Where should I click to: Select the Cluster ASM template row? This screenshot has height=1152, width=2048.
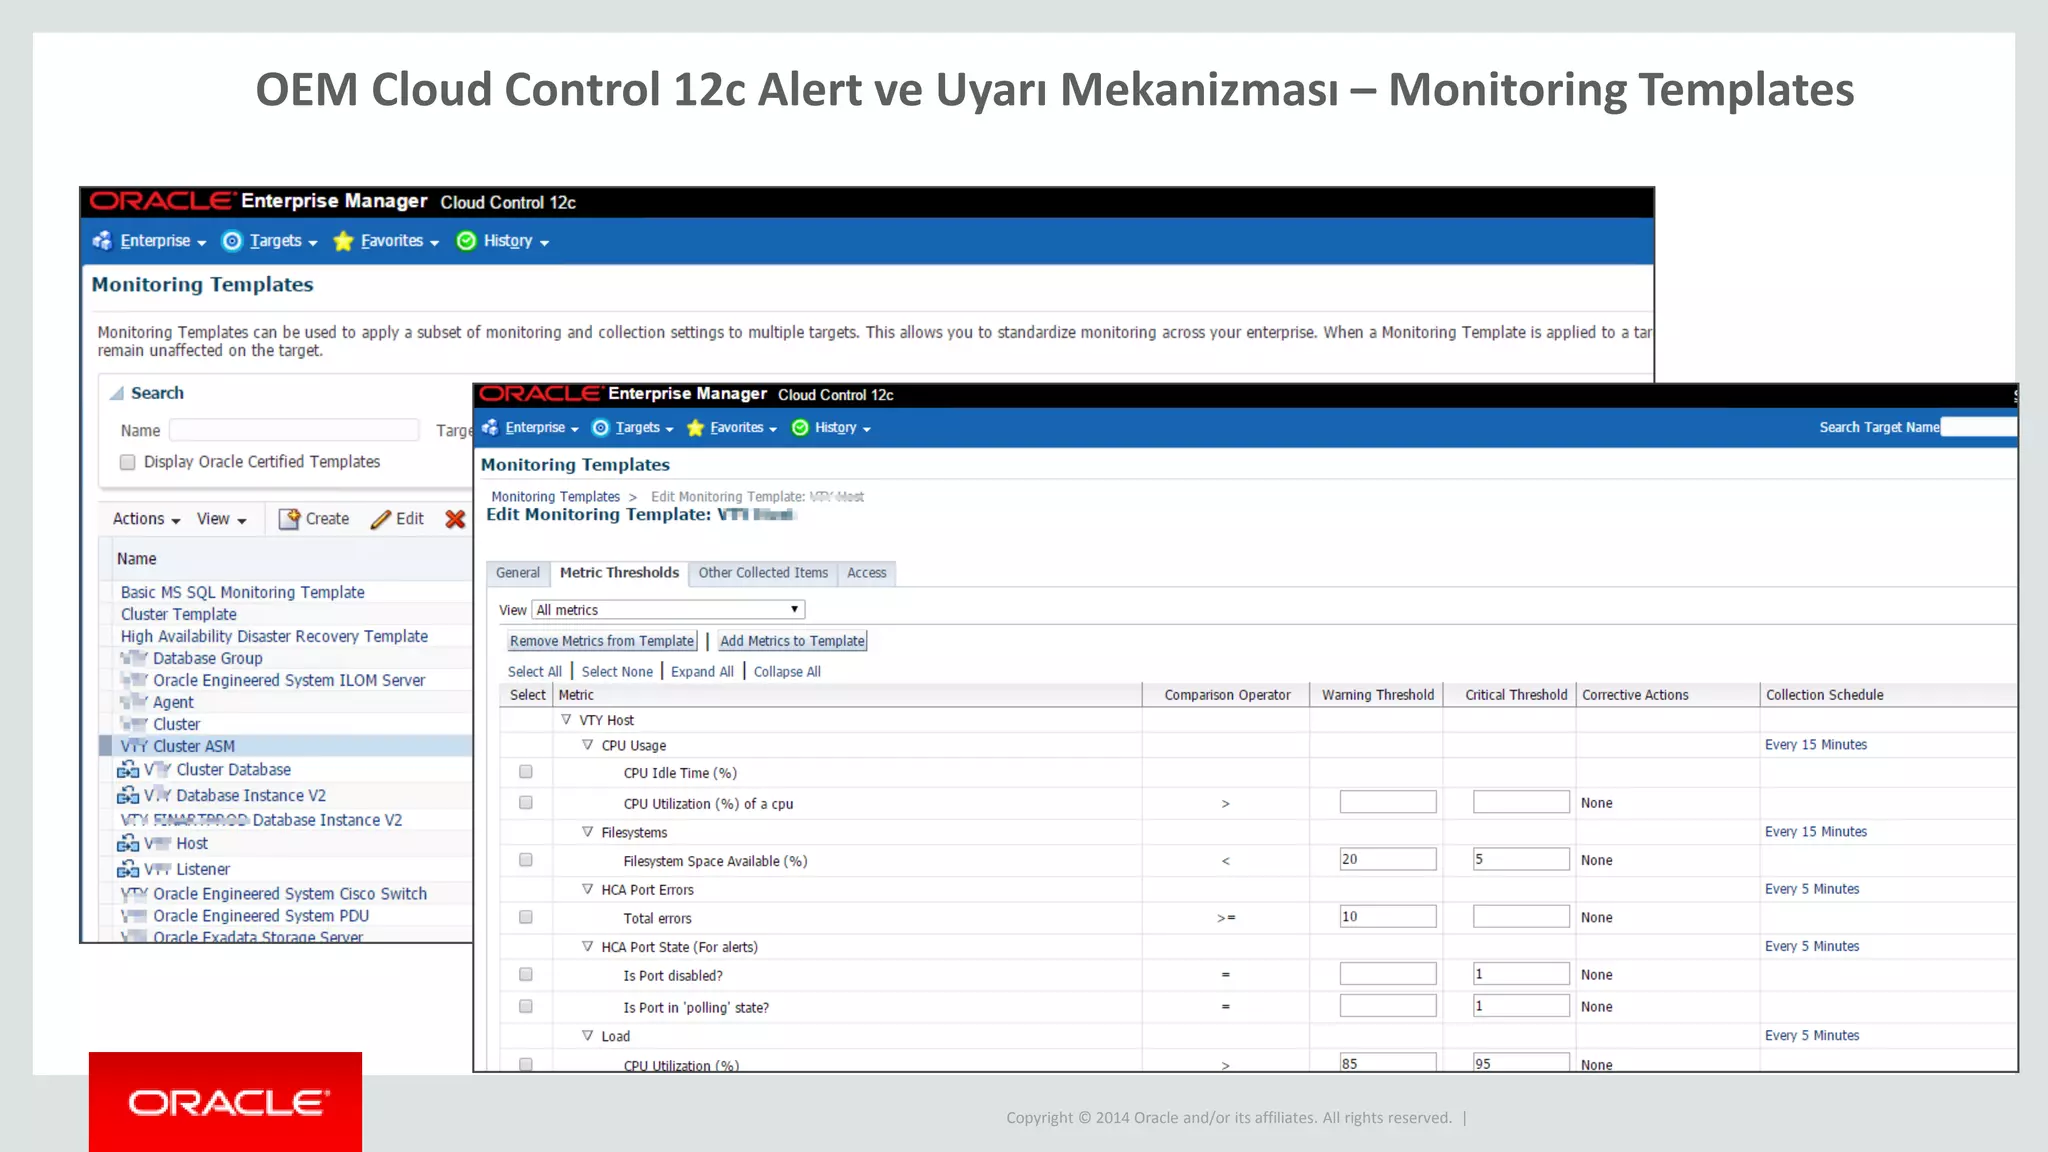286,746
